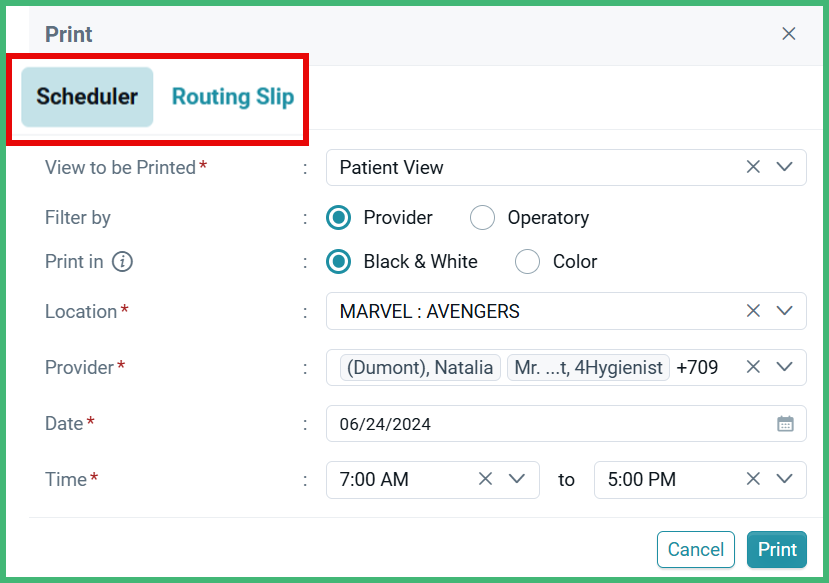
Task: Click the Print button
Action: coord(776,549)
